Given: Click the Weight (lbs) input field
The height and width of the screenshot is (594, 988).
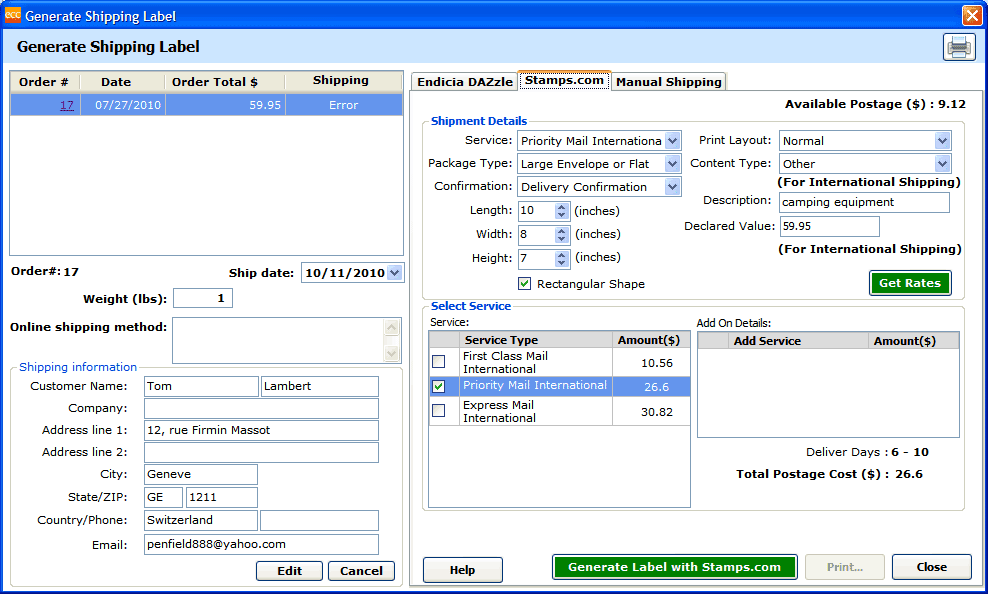Looking at the screenshot, I should pos(203,298).
